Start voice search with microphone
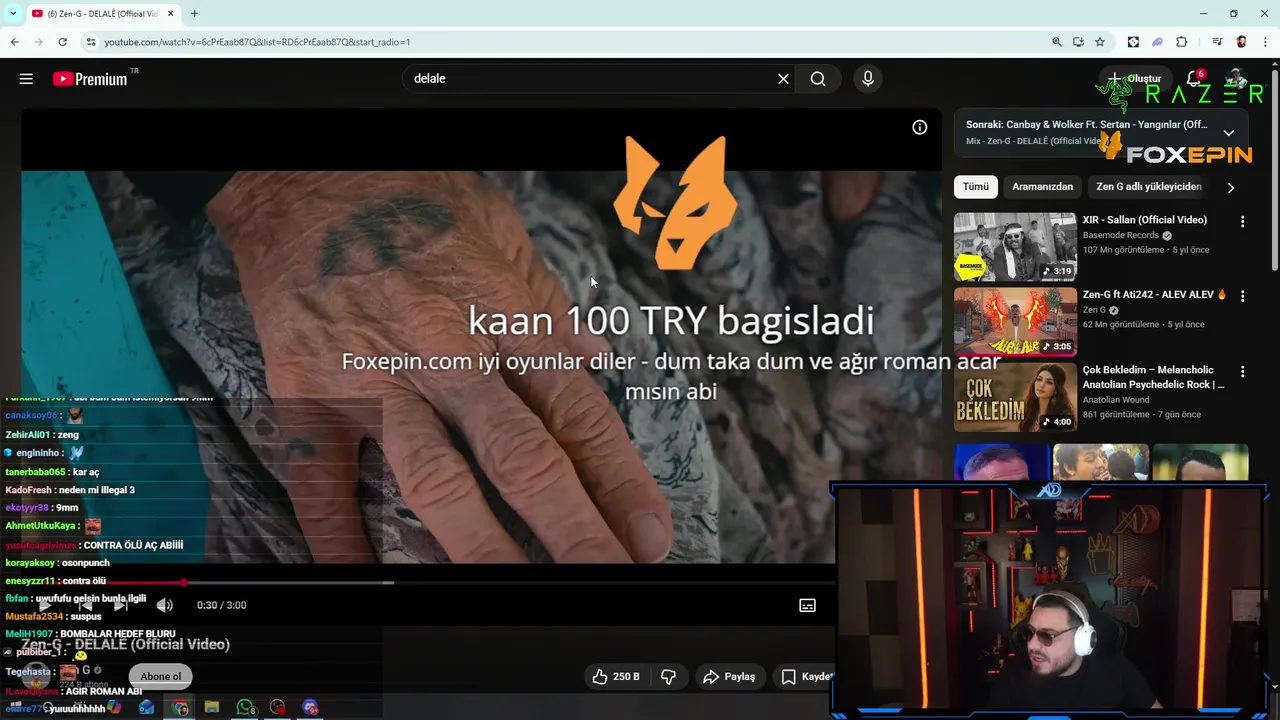1280x720 pixels. click(x=868, y=79)
